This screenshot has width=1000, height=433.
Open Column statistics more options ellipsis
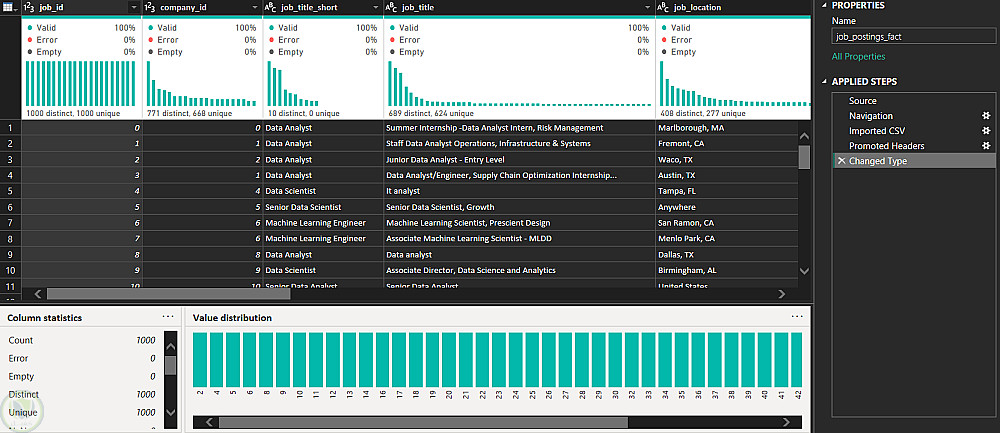pos(168,317)
